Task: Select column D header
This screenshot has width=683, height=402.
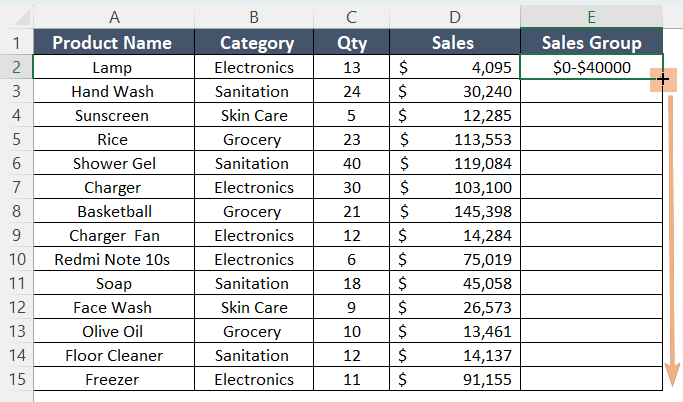Action: [455, 17]
